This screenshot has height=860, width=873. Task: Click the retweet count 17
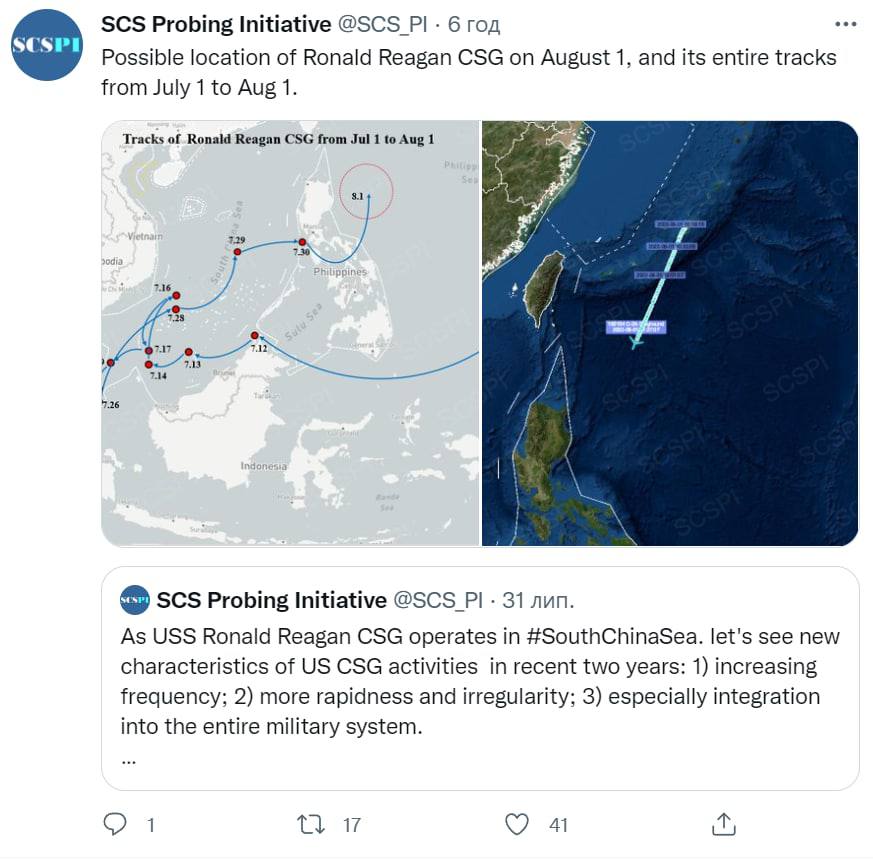click(351, 825)
